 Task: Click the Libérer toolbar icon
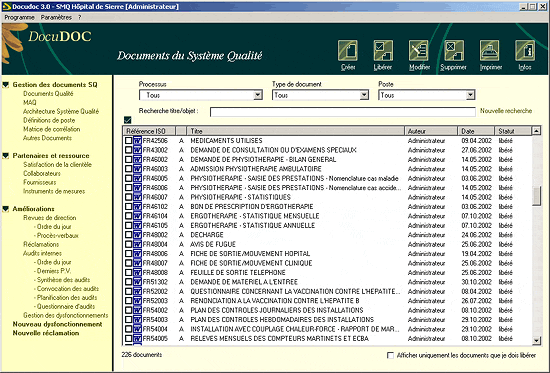point(383,51)
